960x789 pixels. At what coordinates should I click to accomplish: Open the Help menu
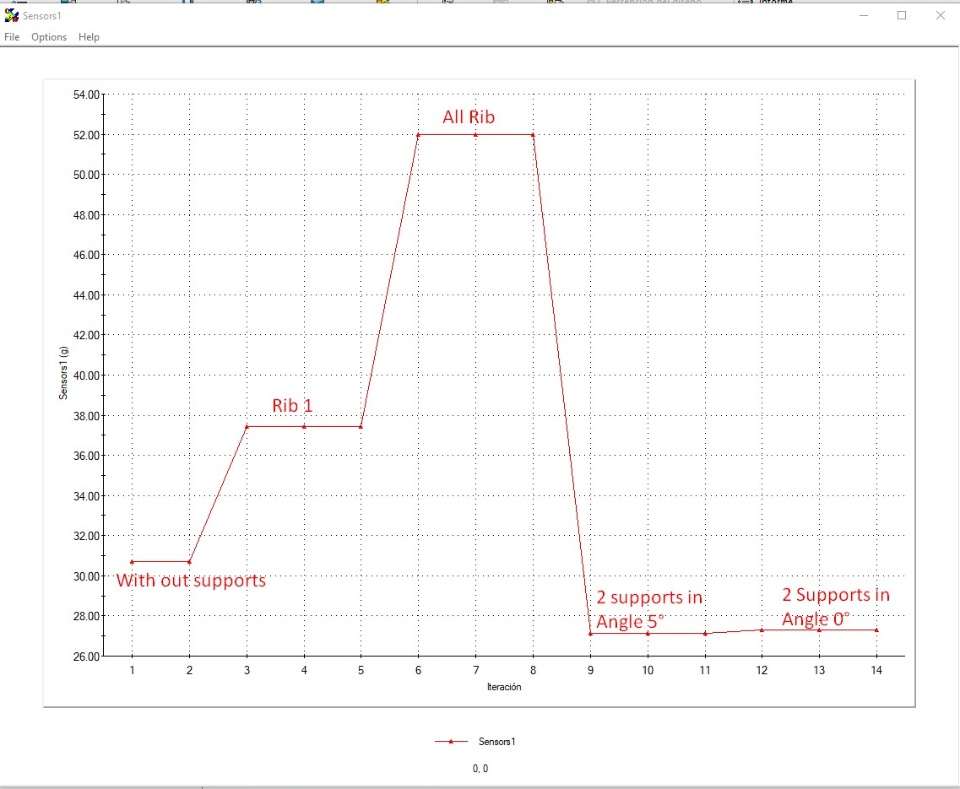tap(89, 37)
